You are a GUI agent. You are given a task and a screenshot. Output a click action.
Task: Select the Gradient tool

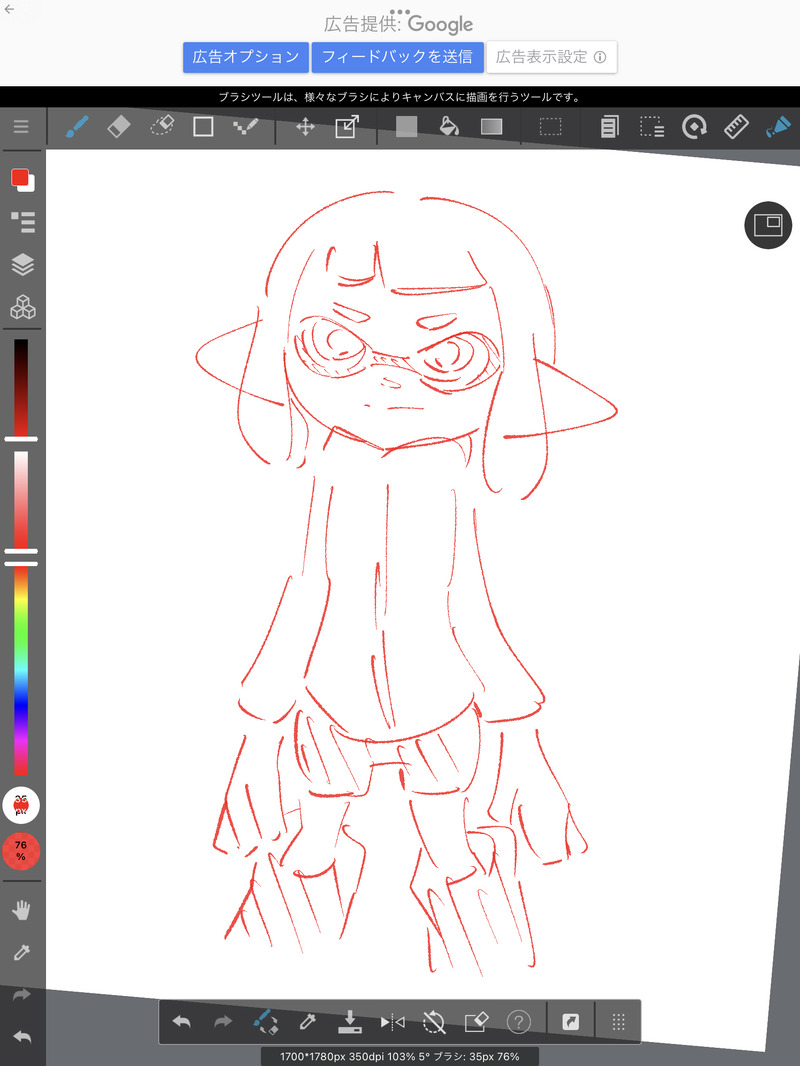(491, 126)
